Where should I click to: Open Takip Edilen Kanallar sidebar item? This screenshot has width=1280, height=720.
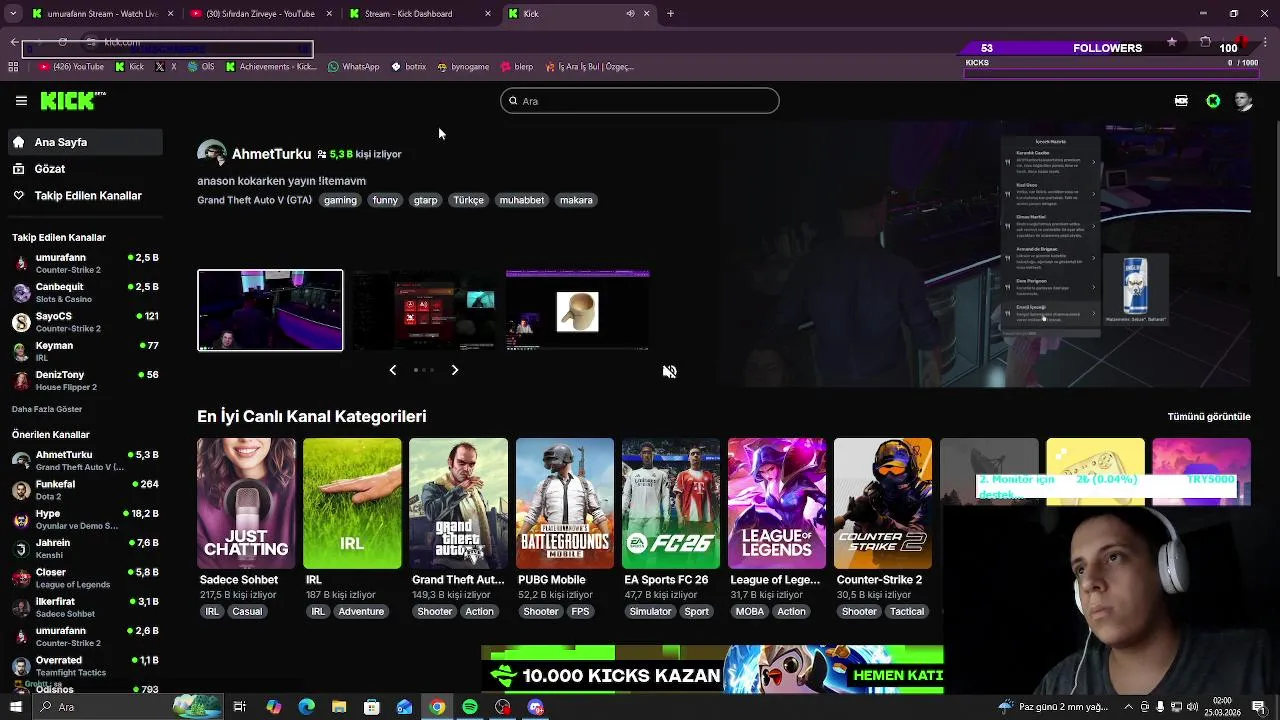pos(84,196)
